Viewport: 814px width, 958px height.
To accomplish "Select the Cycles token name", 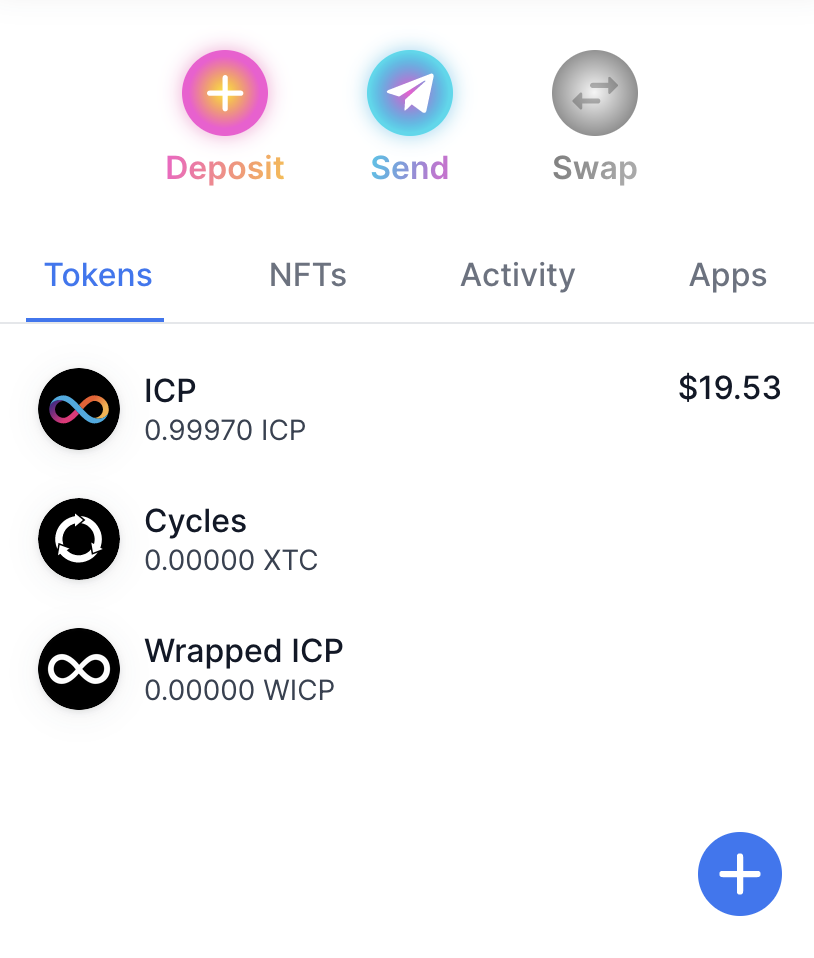I will pos(196,522).
